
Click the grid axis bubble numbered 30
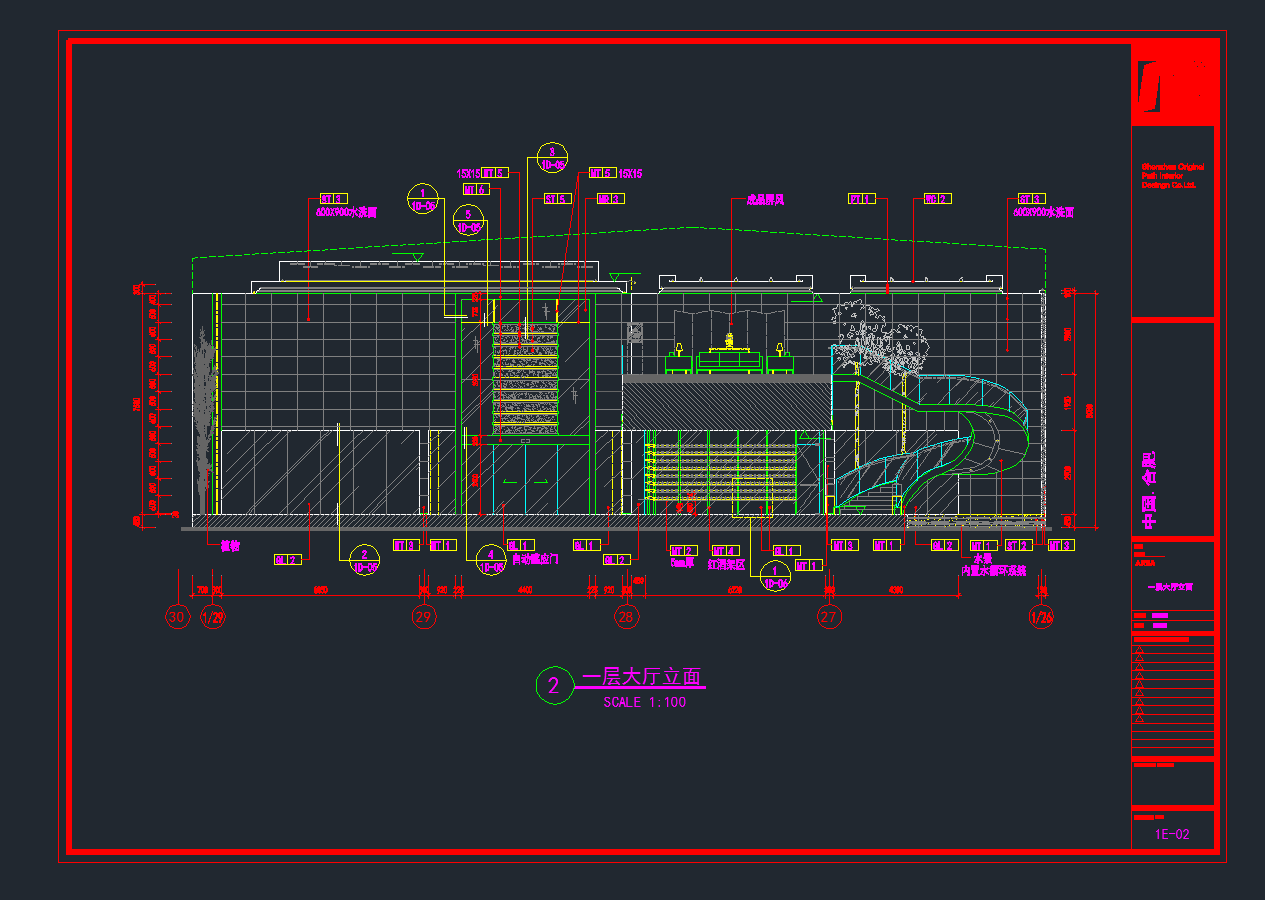click(177, 617)
